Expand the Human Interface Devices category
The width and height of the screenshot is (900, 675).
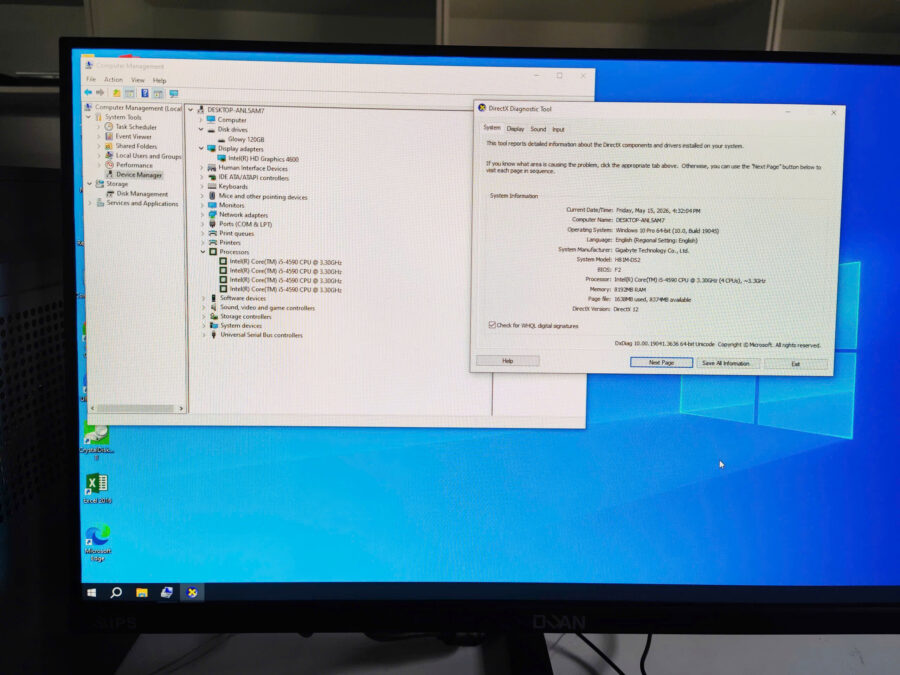click(201, 168)
